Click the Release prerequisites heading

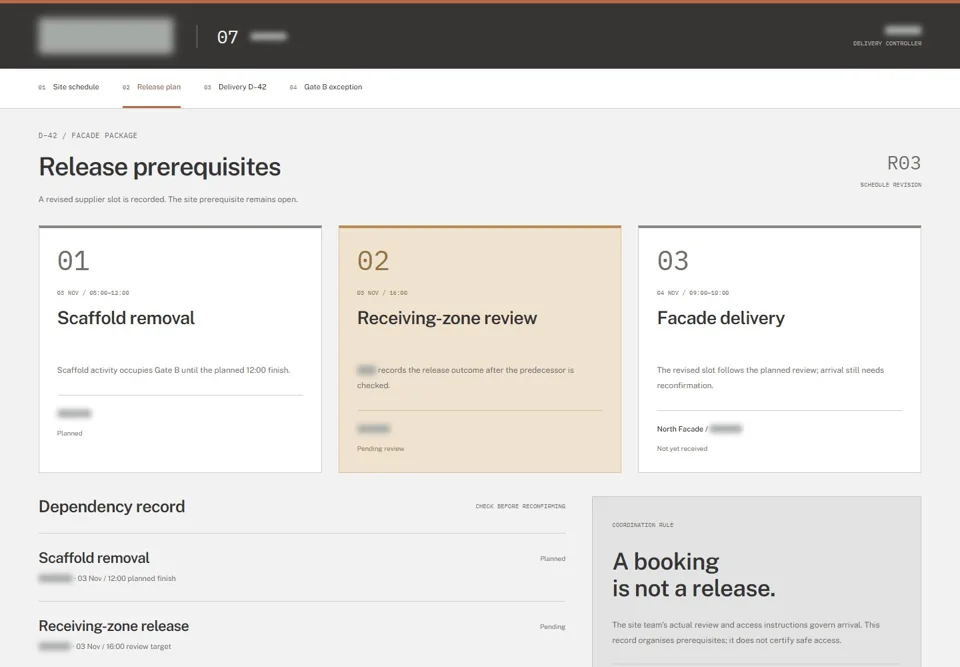[x=160, y=167]
